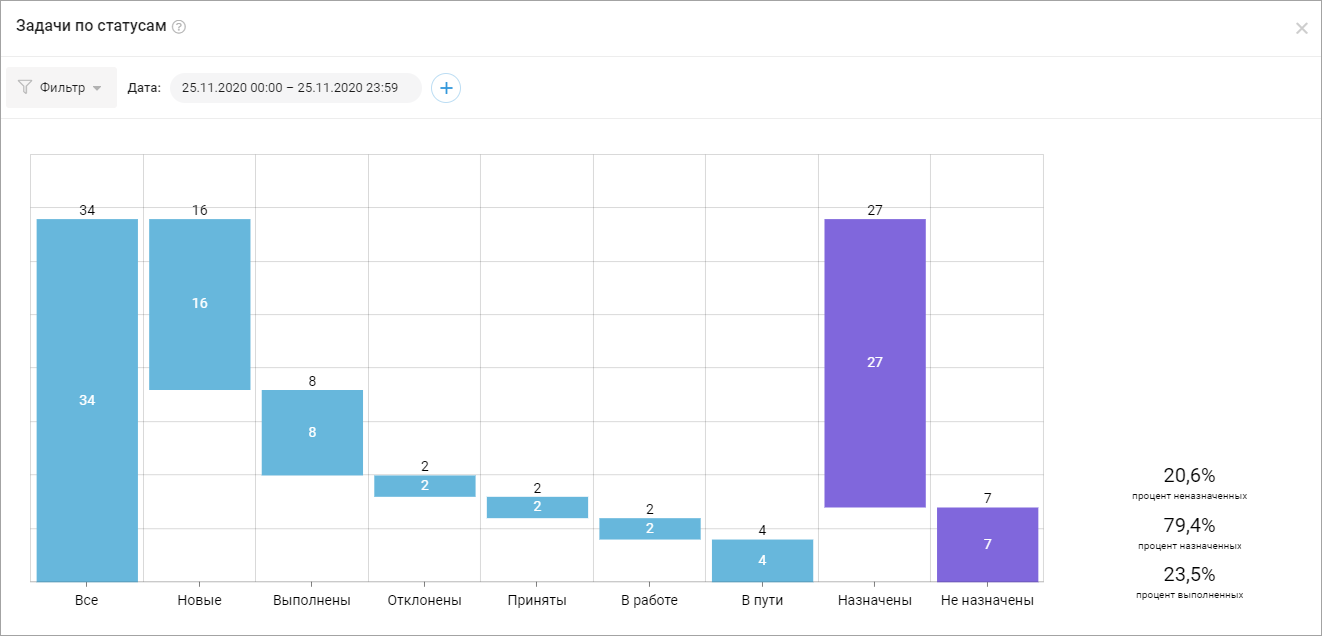Click the 79,4% процент назначенных value
This screenshot has height=636, width=1322.
click(x=1189, y=526)
